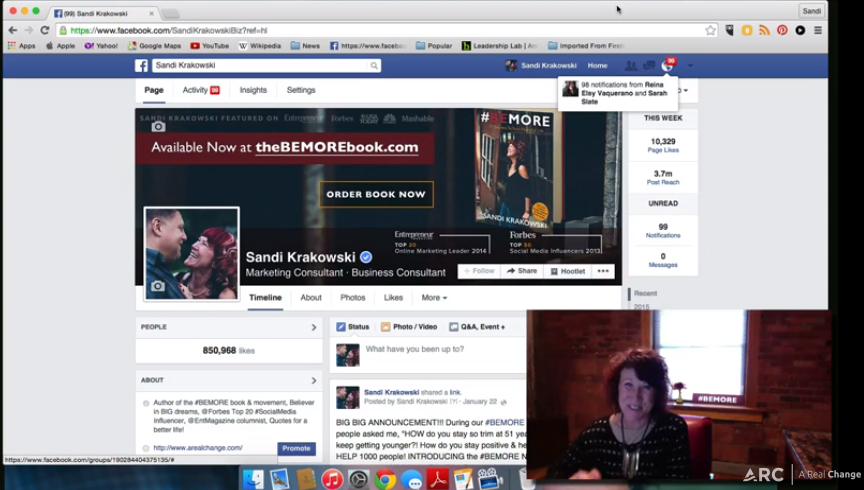Click the verified badge next to name
The width and height of the screenshot is (864, 490).
coord(366,257)
